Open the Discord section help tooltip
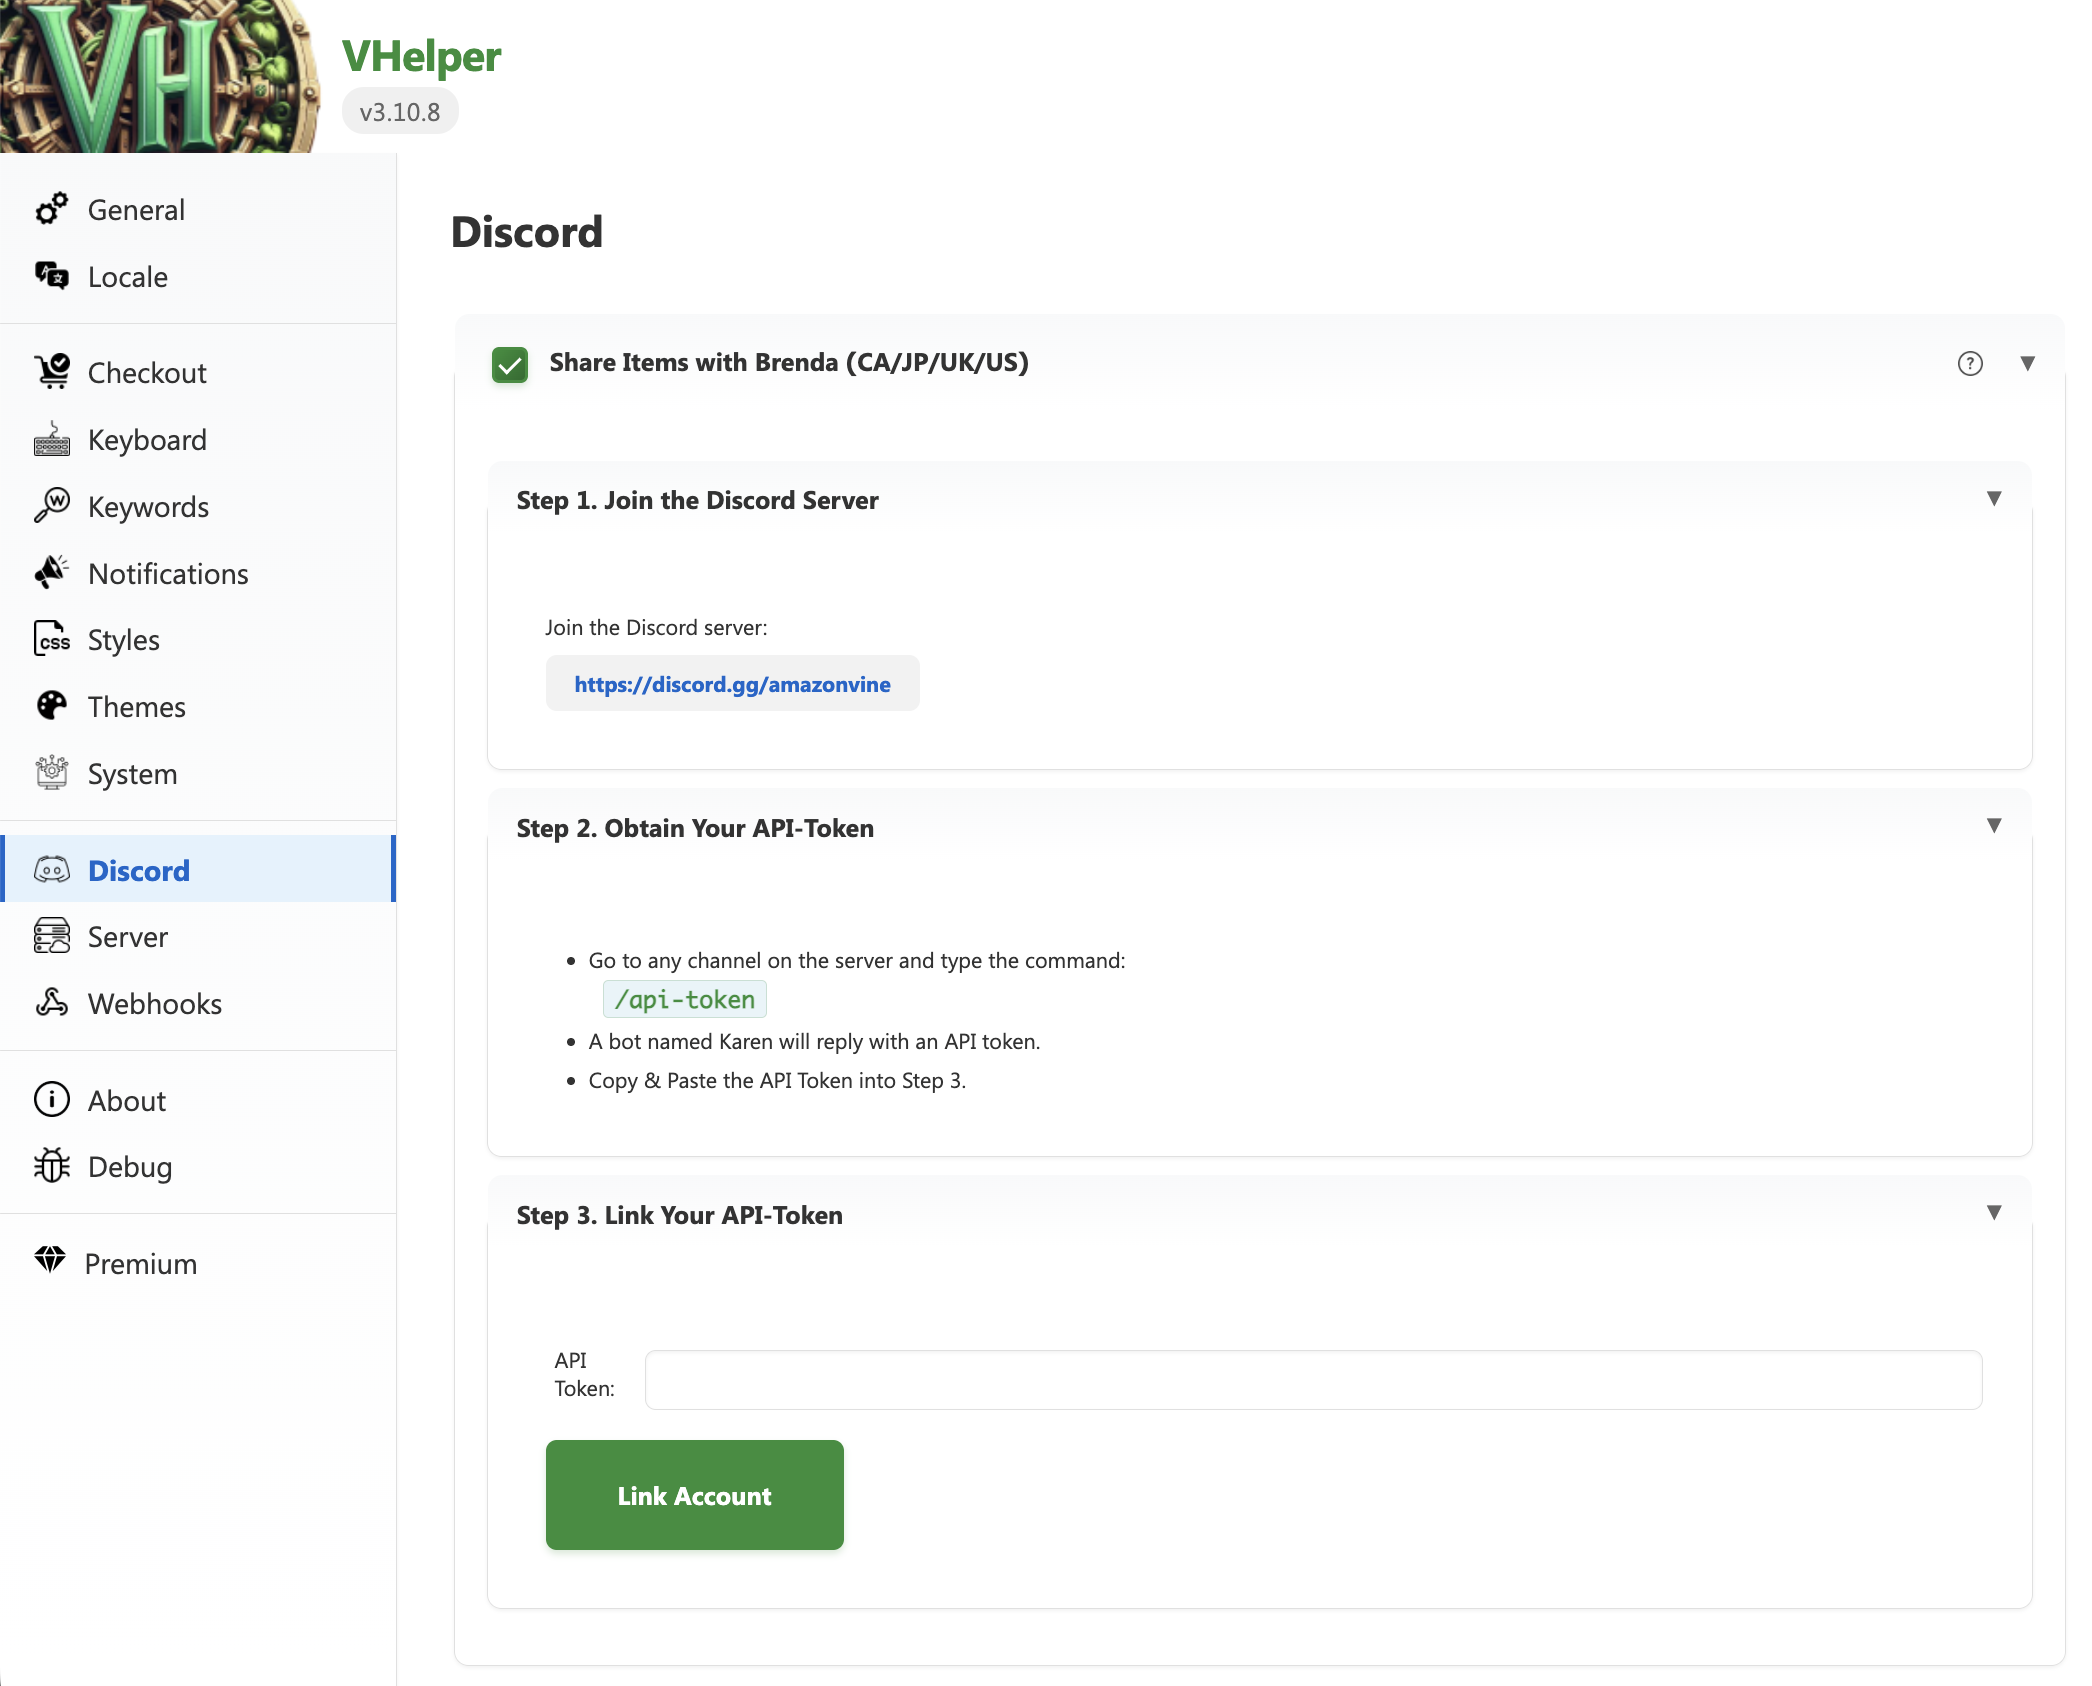Image resolution: width=2092 pixels, height=1686 pixels. pos(1969,364)
